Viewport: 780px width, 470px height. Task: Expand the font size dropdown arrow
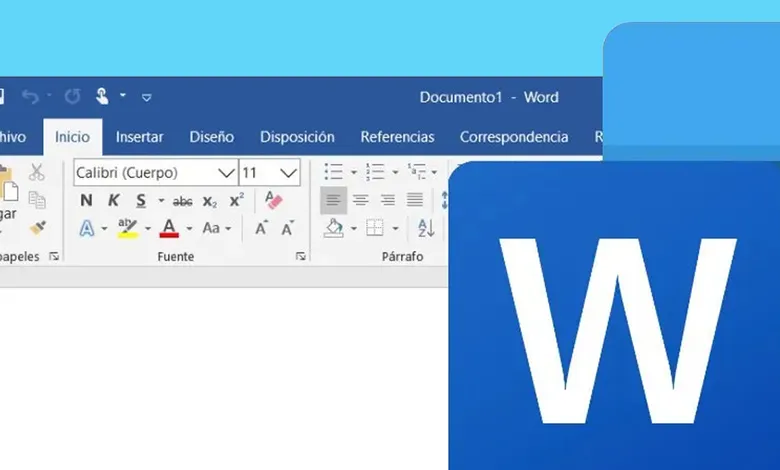coord(288,173)
